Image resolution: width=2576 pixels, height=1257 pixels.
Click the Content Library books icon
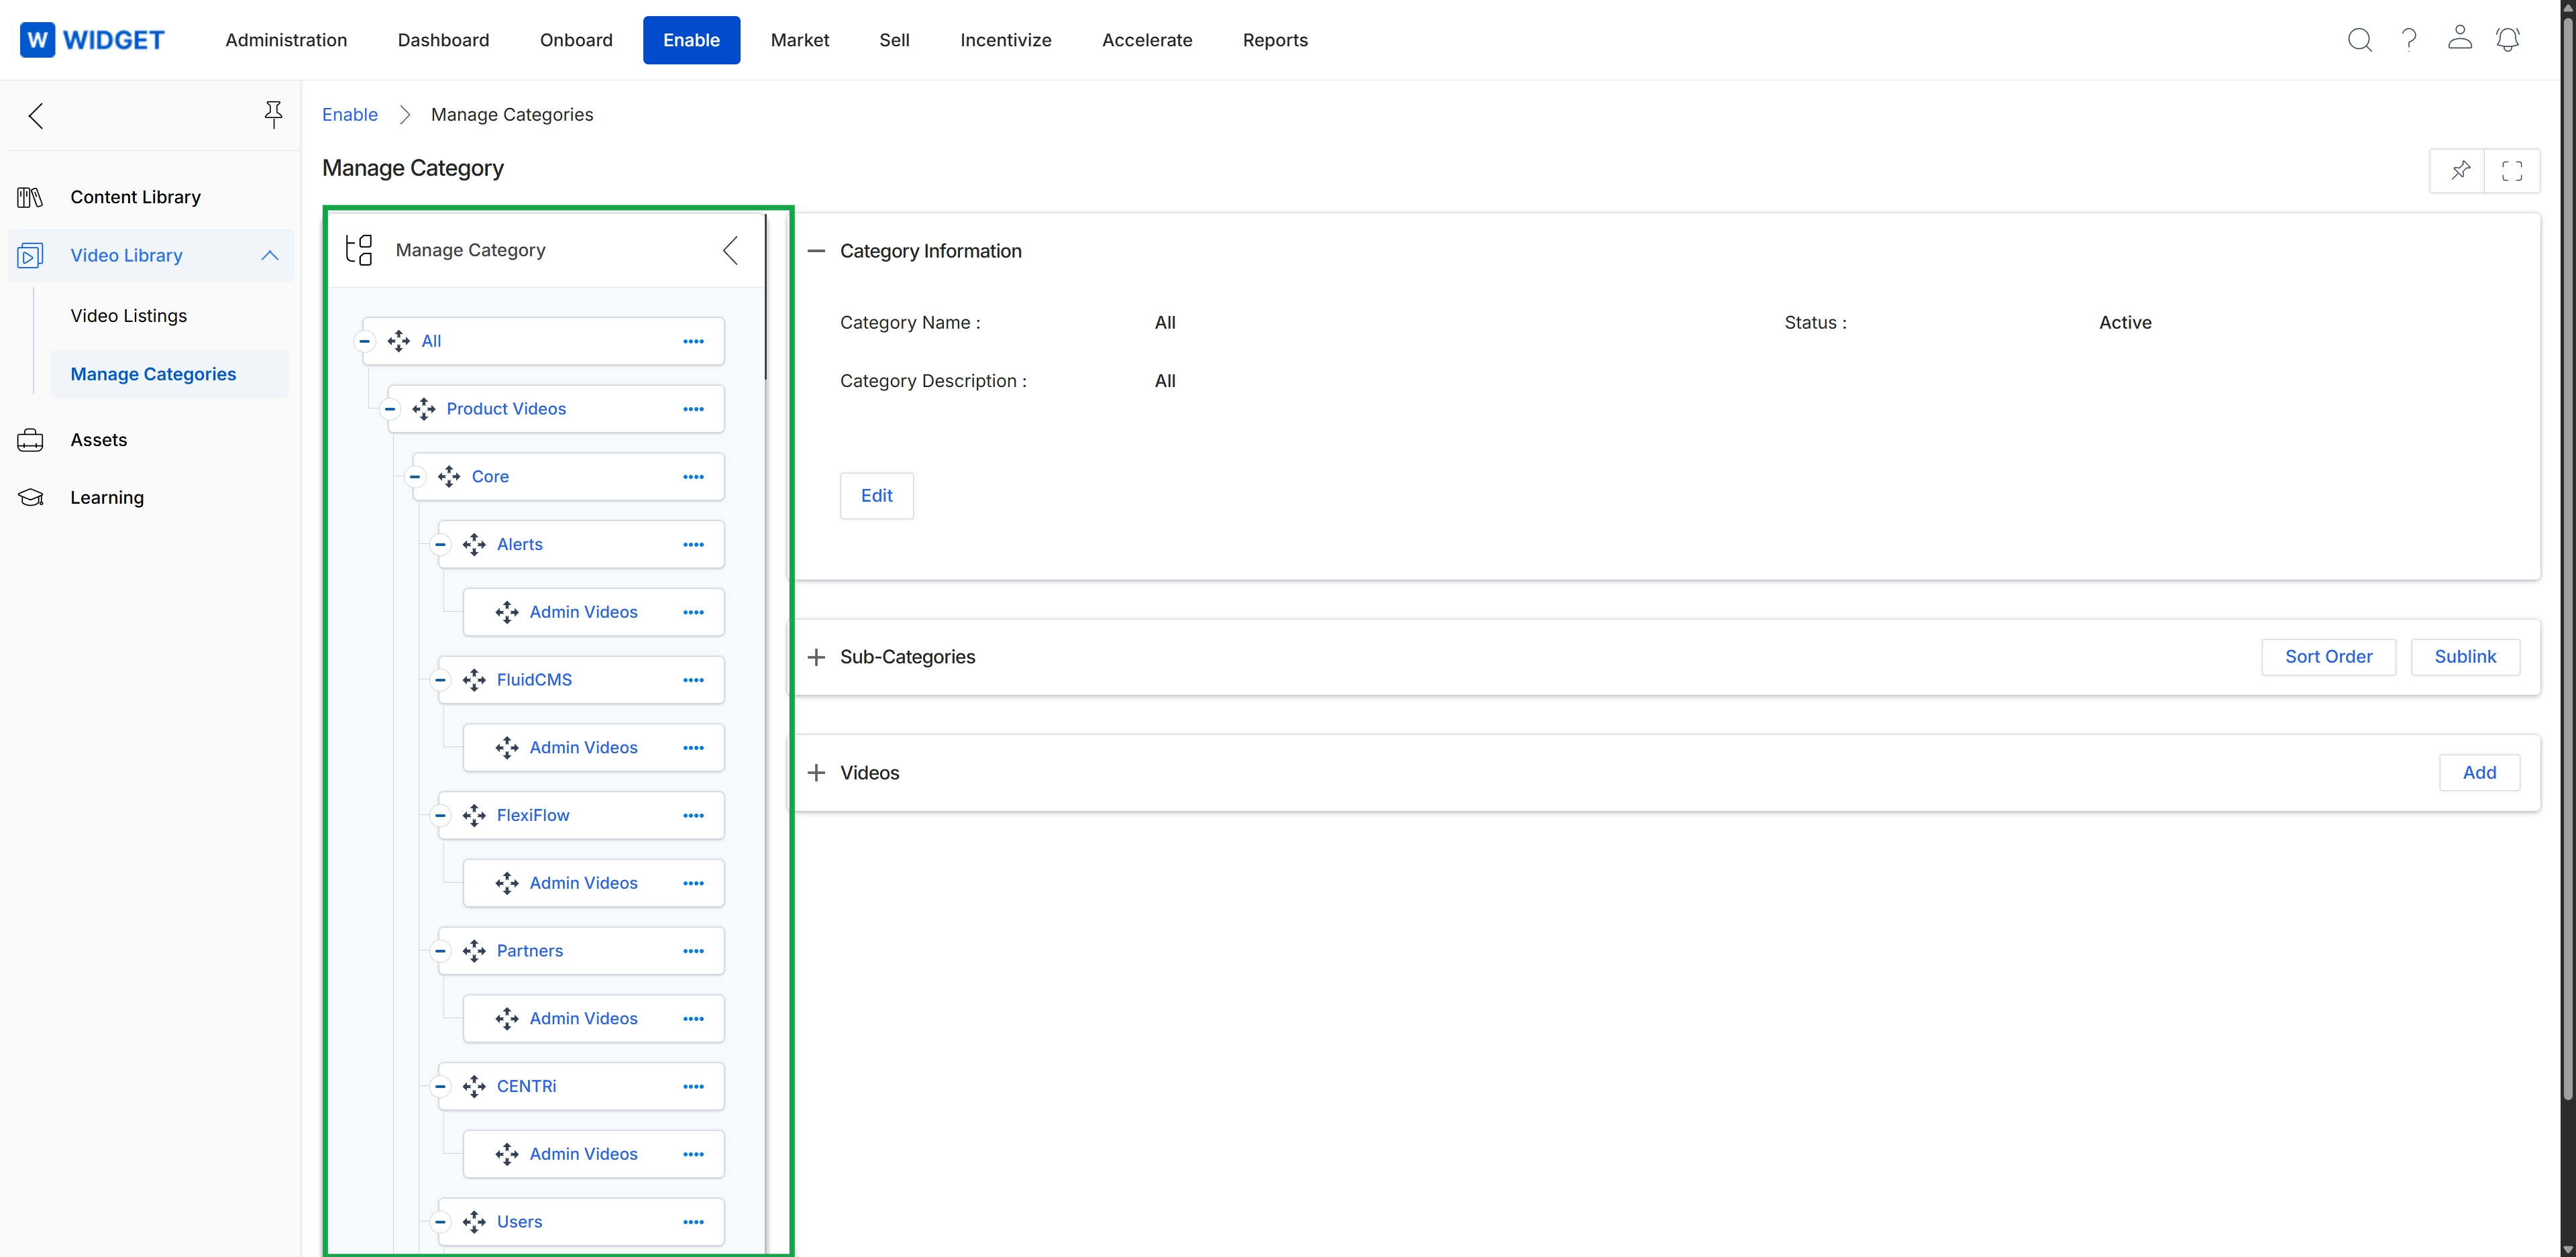pos(30,197)
